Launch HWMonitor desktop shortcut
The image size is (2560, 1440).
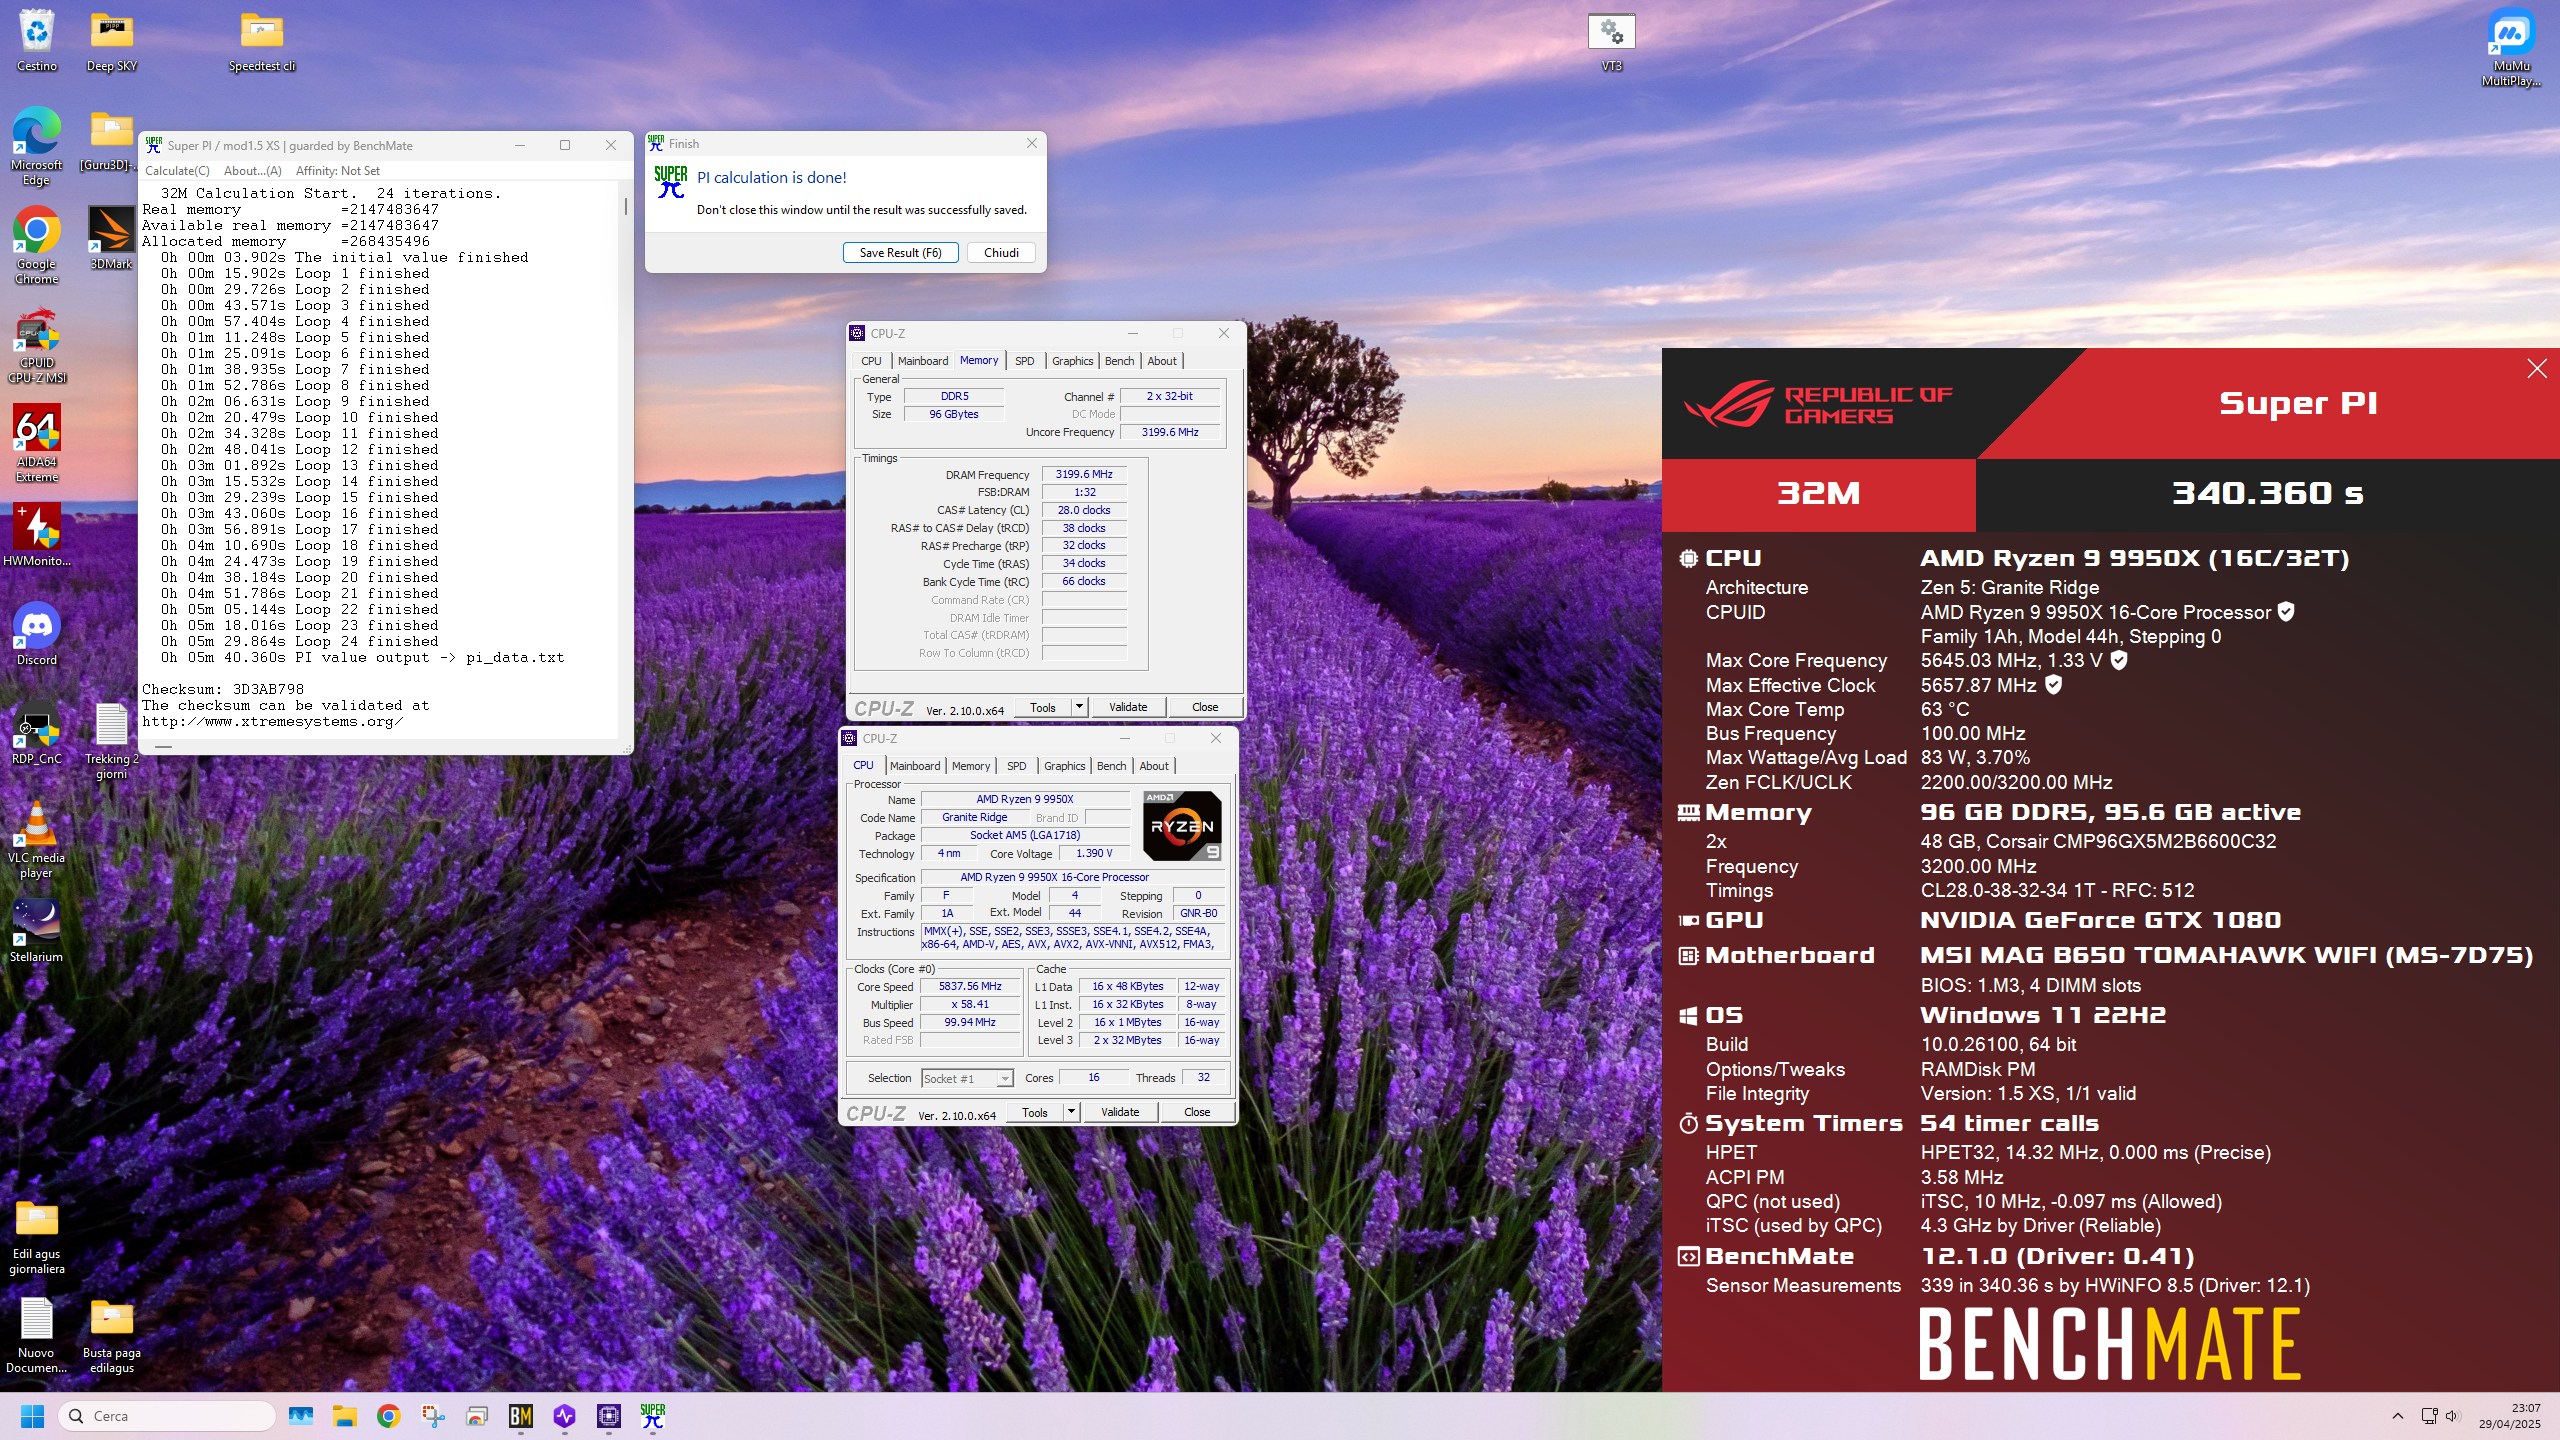[x=37, y=535]
